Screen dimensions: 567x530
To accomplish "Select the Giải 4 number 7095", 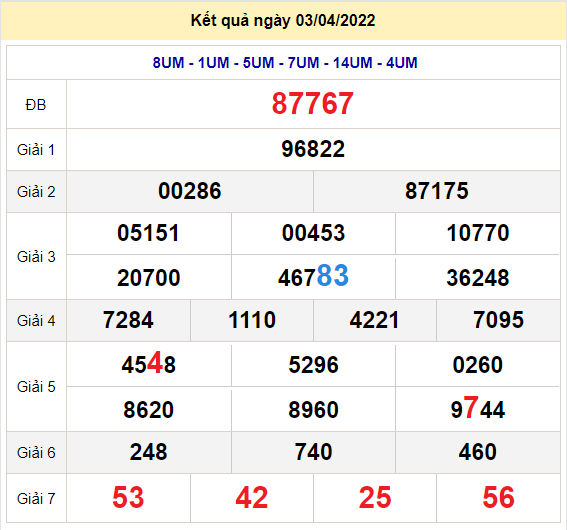I will coord(498,320).
